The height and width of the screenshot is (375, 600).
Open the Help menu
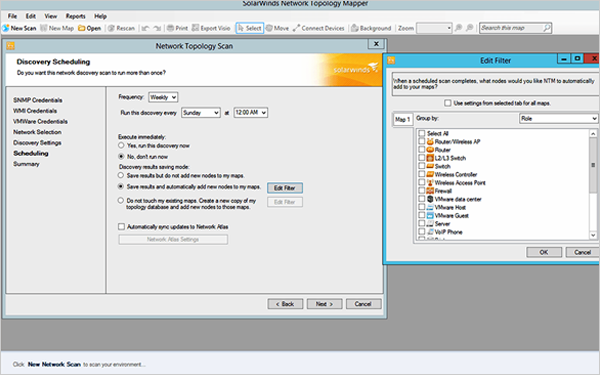coord(100,16)
